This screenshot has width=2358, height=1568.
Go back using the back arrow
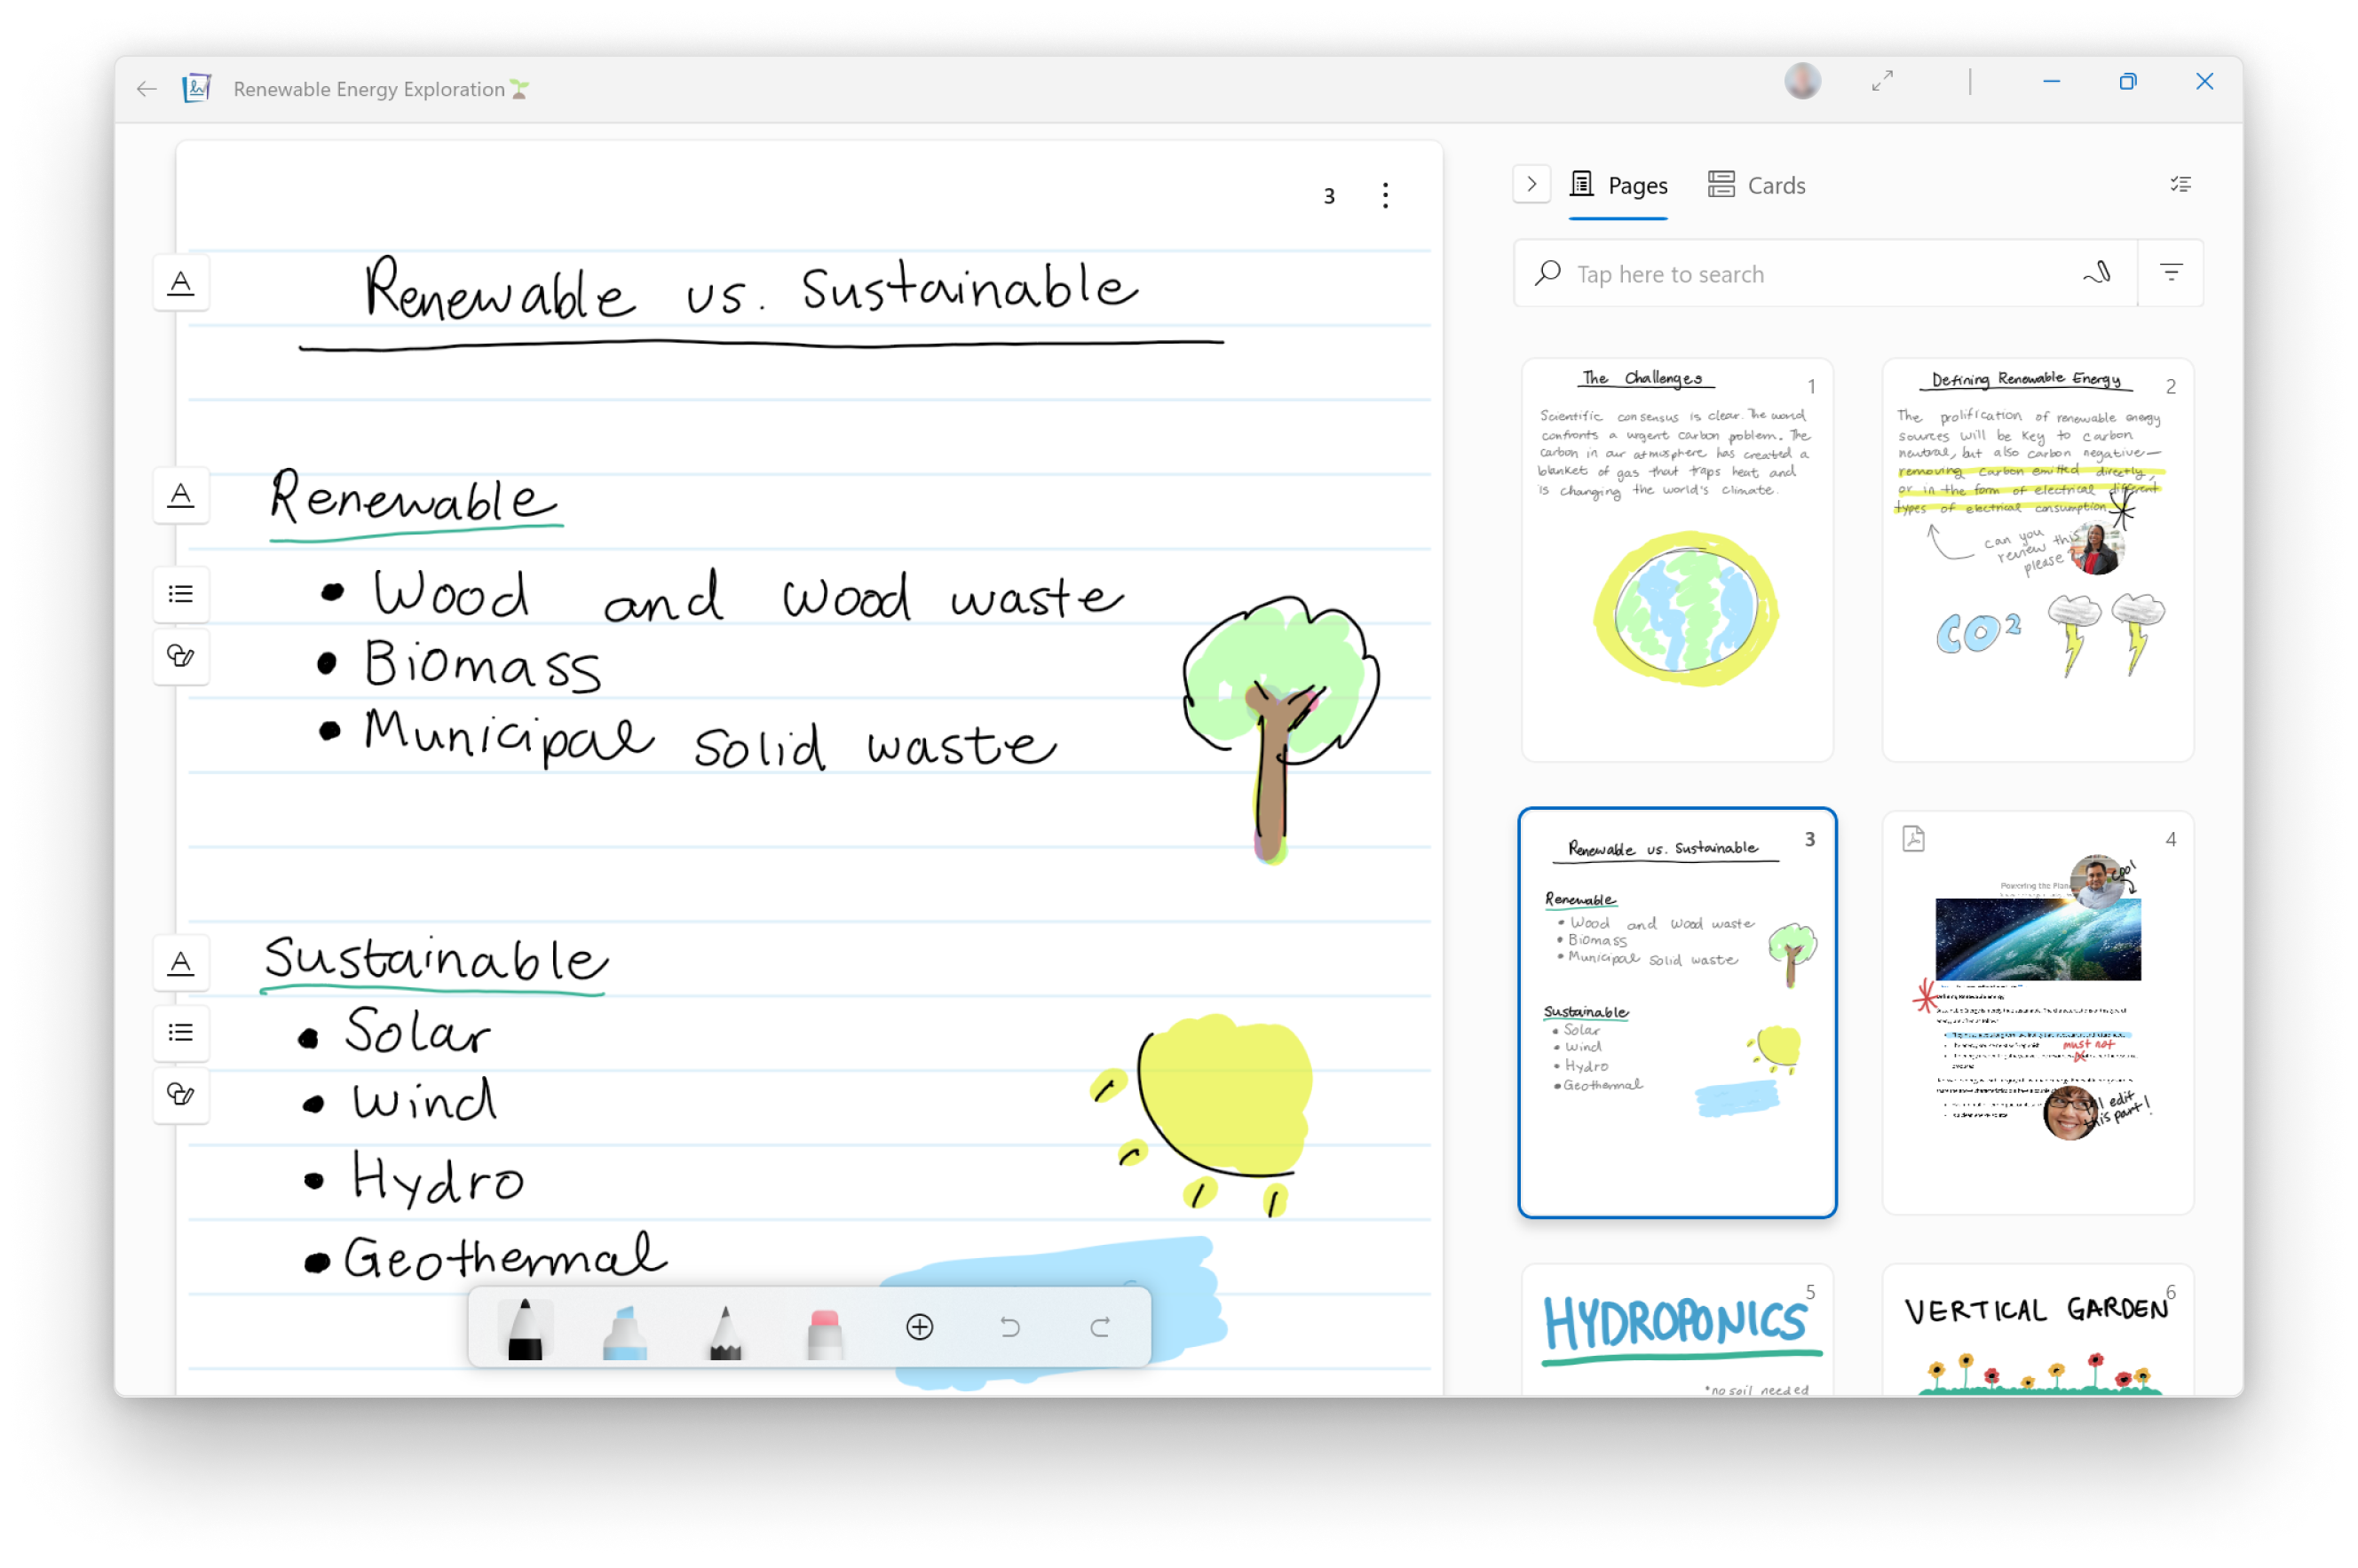point(146,89)
